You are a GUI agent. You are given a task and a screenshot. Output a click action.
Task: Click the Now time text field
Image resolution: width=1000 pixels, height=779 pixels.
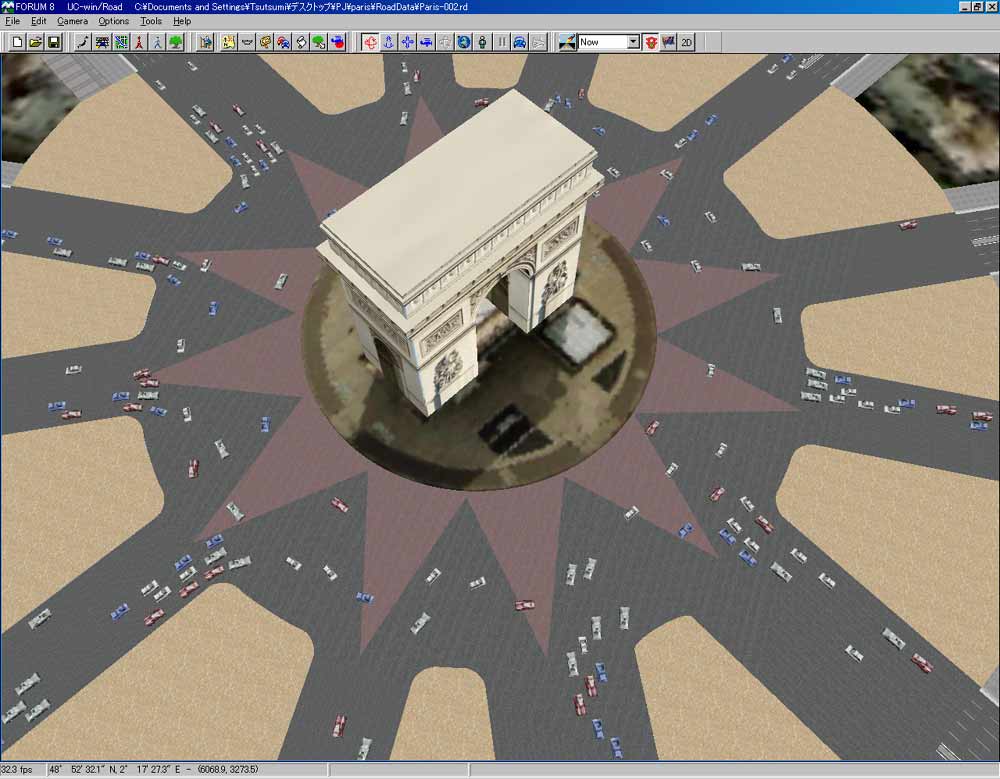point(603,42)
